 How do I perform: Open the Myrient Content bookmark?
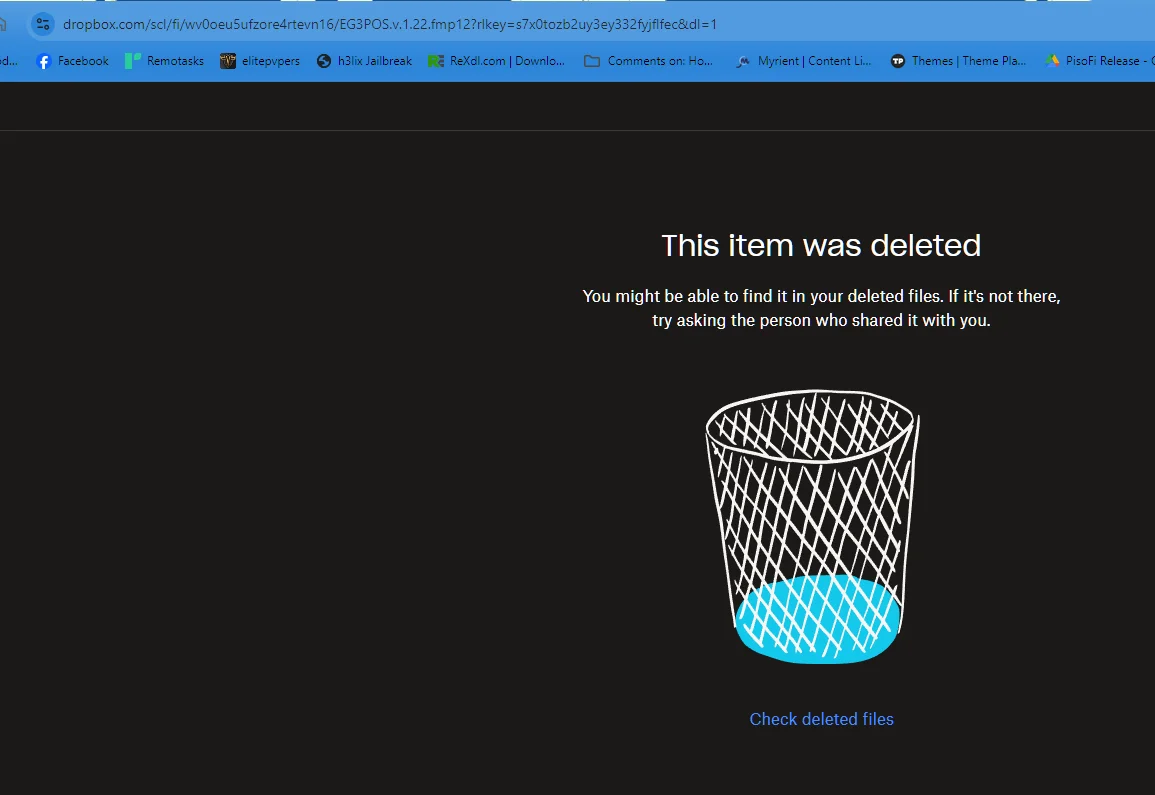click(804, 61)
